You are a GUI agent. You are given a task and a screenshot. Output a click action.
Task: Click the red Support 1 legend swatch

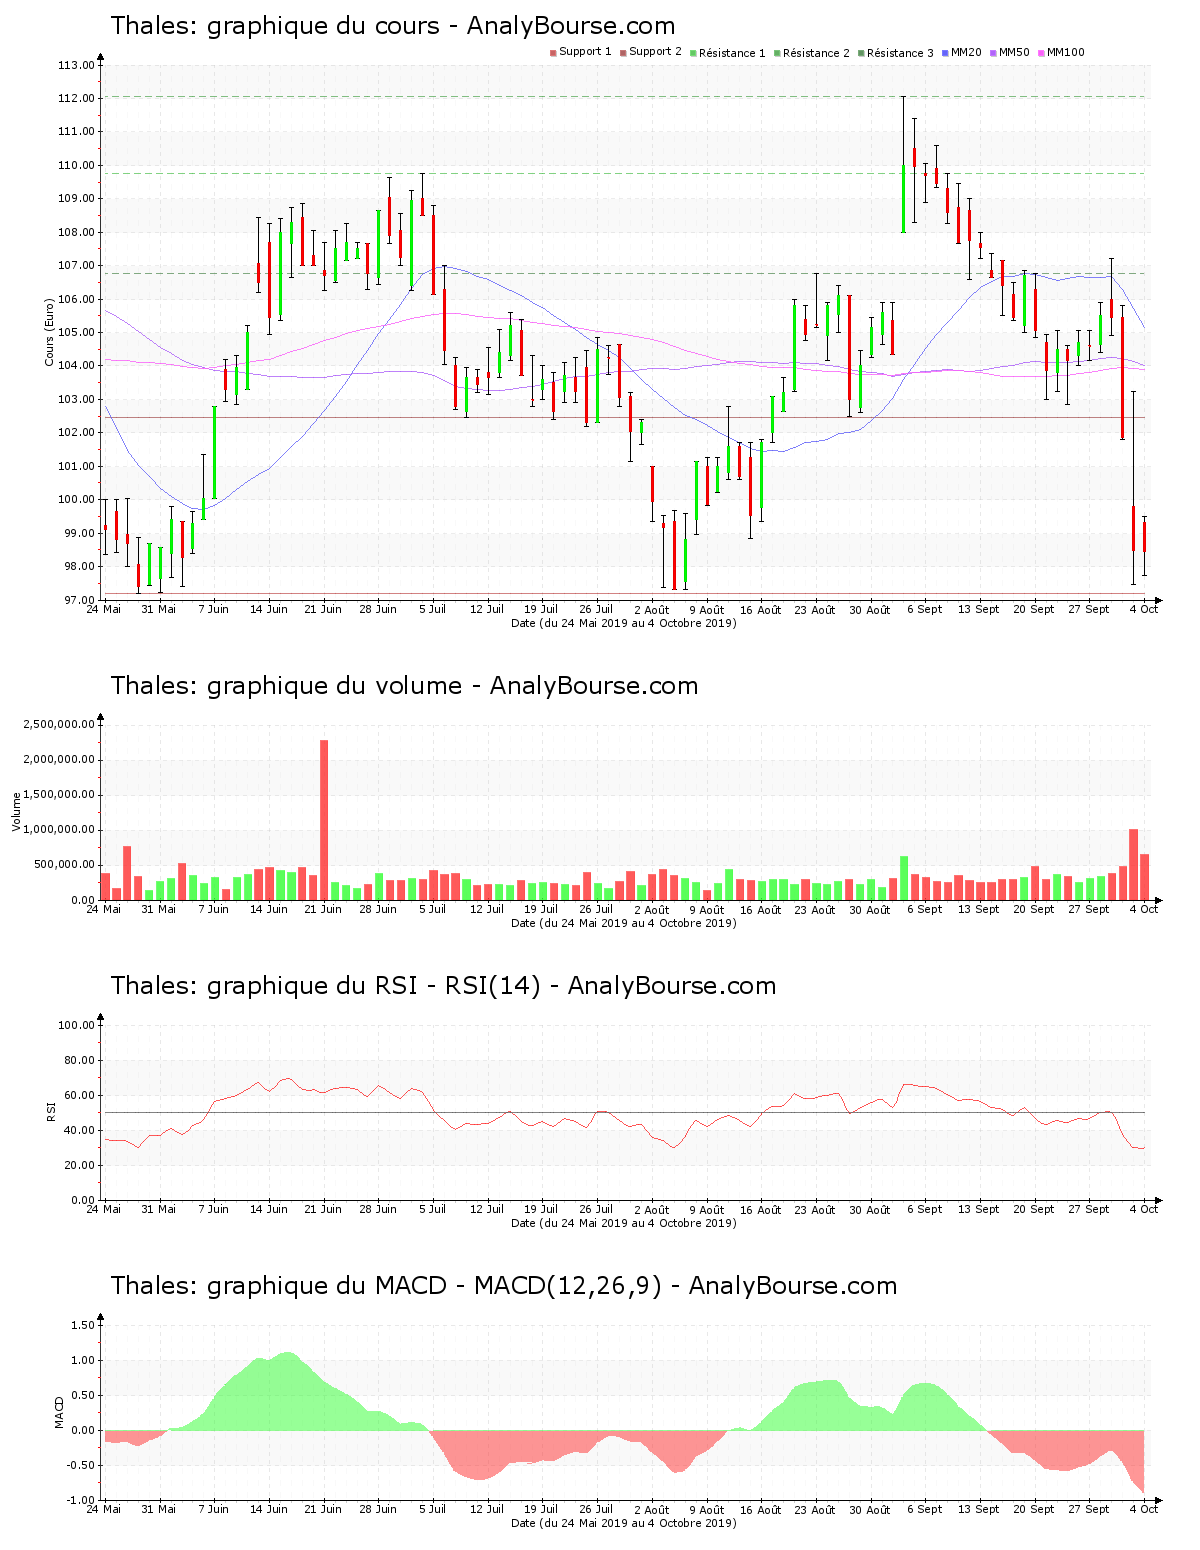tap(553, 53)
